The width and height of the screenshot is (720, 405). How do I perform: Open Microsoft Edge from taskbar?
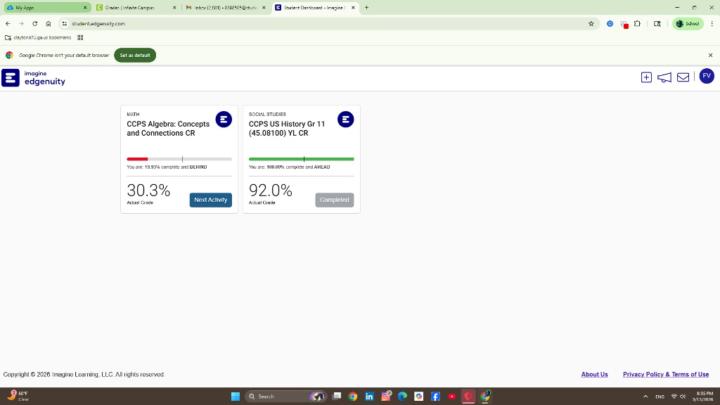click(x=402, y=396)
